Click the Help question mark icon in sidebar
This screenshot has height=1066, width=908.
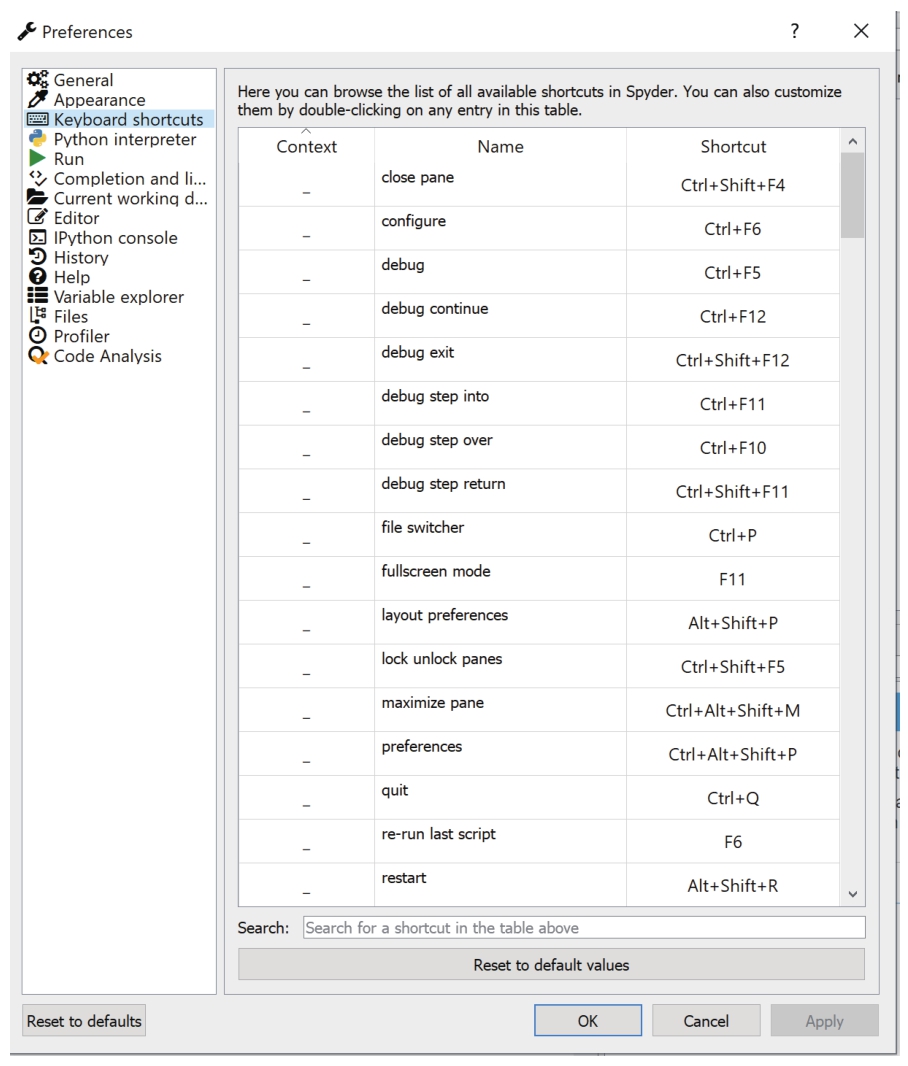pyautogui.click(x=37, y=277)
